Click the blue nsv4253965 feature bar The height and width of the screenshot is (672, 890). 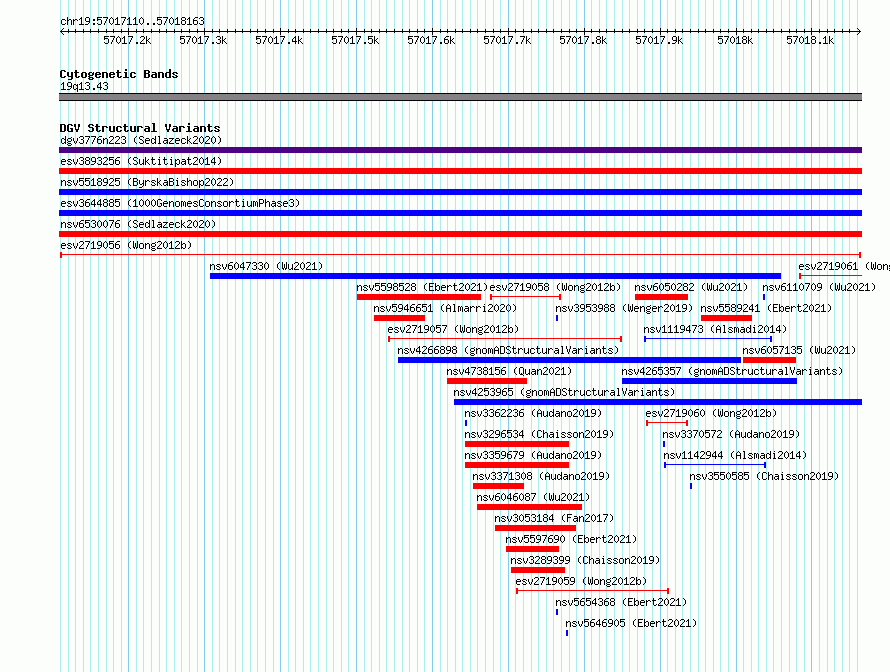658,402
